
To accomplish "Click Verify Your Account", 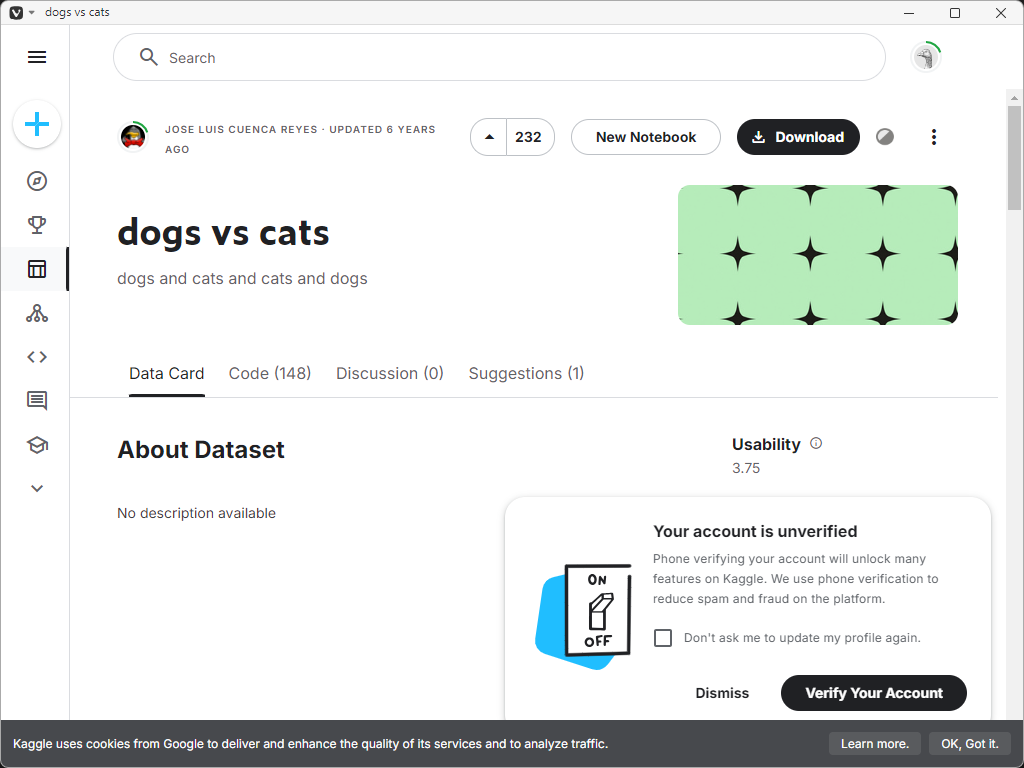I will (x=873, y=693).
